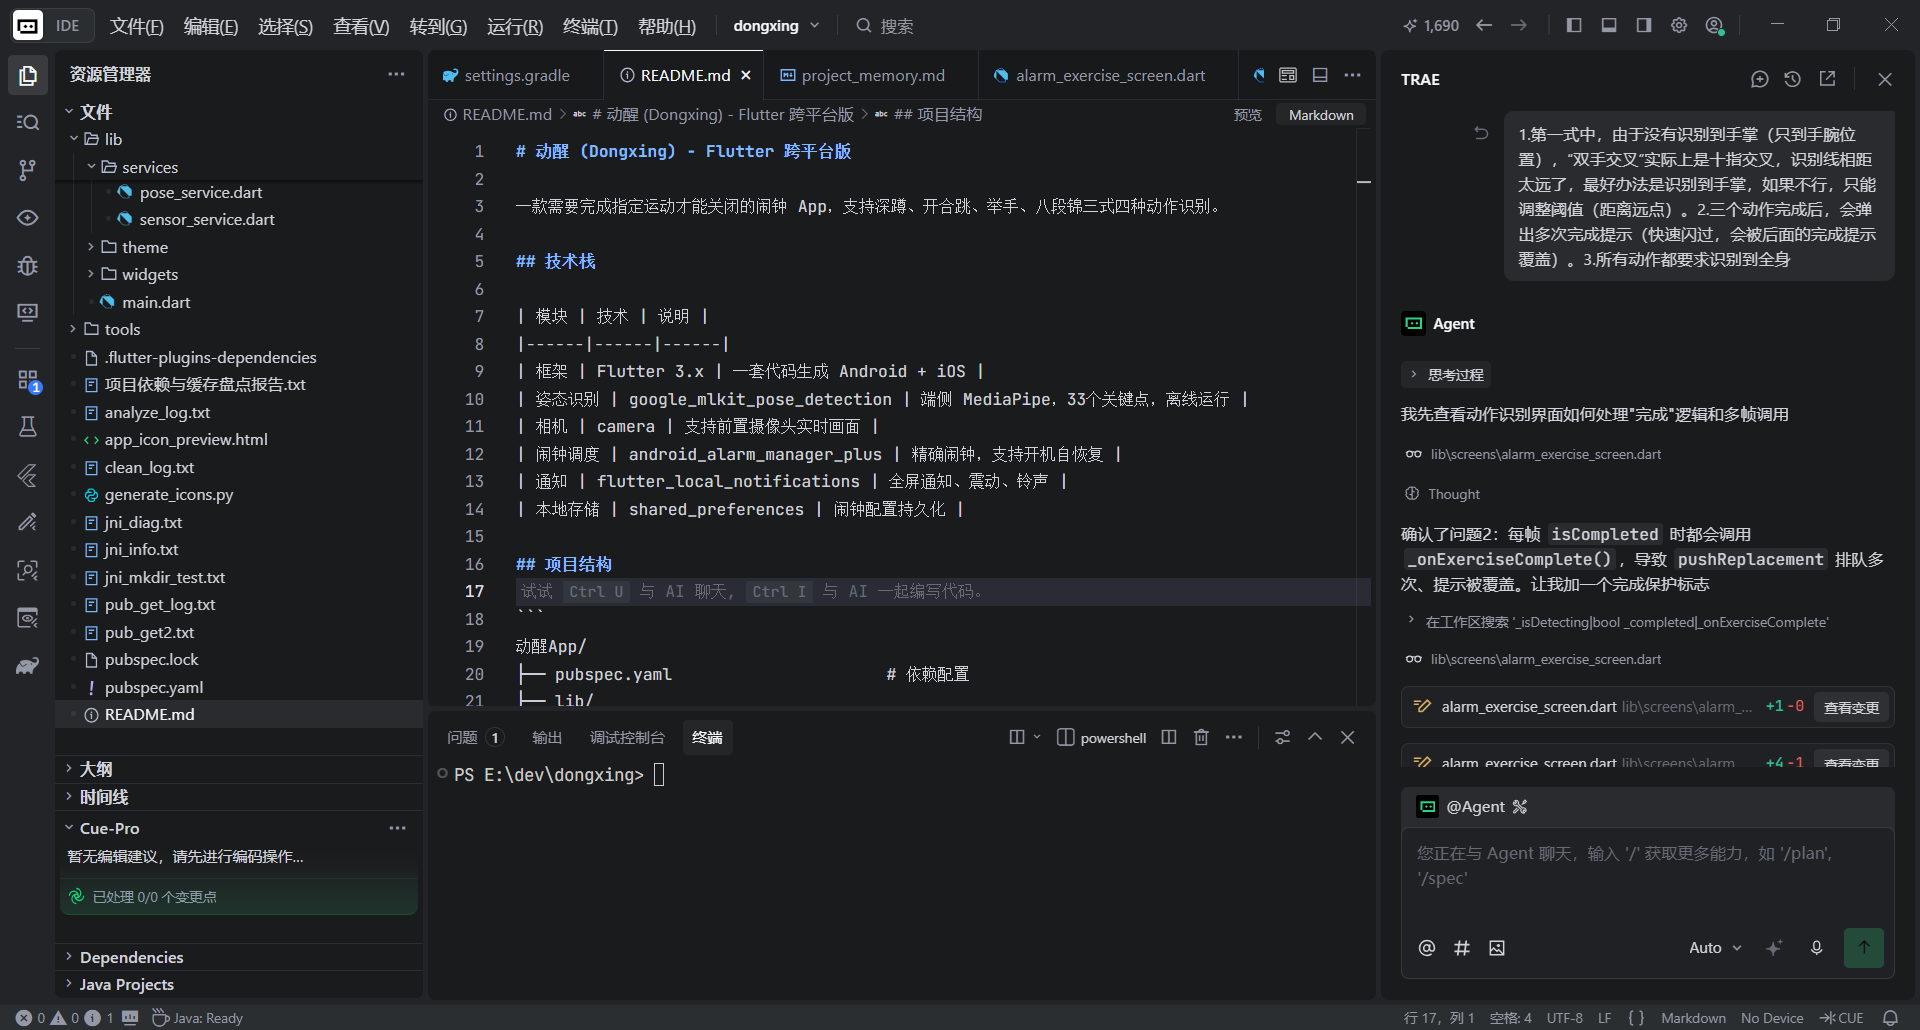
Task: Click UTF-8 encoding in status bar
Action: (1564, 1018)
